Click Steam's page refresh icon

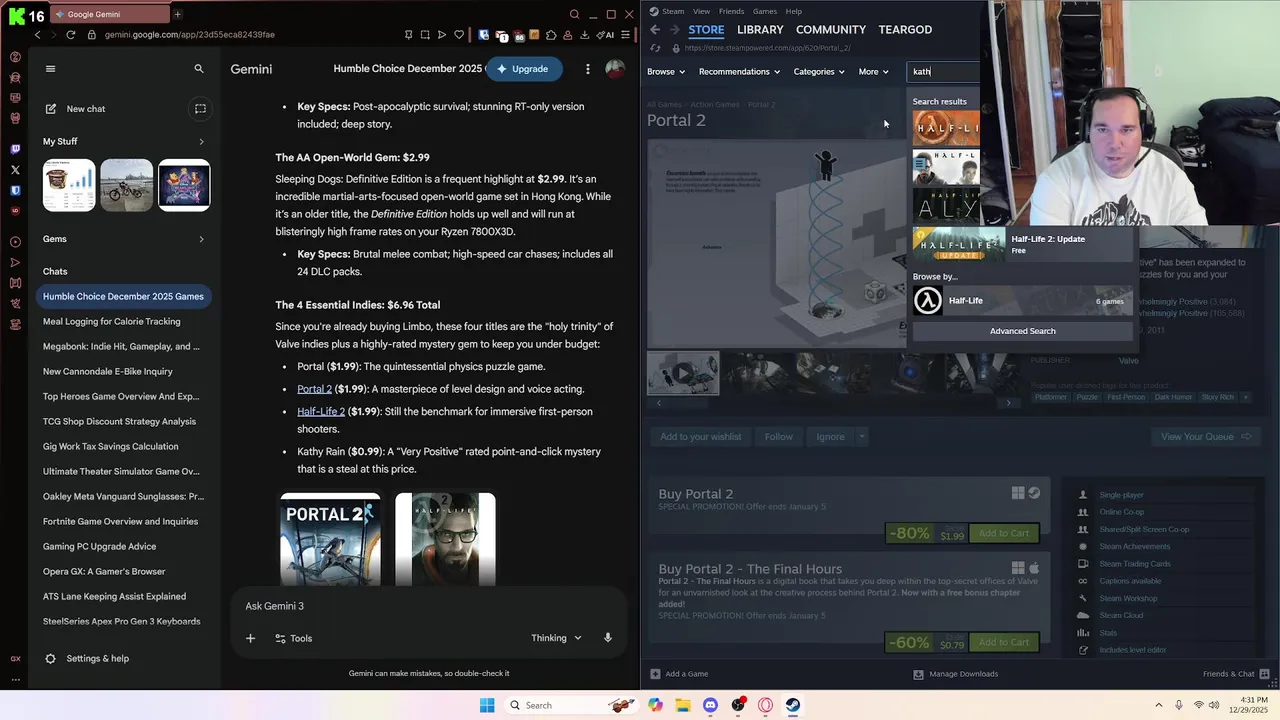655,48
